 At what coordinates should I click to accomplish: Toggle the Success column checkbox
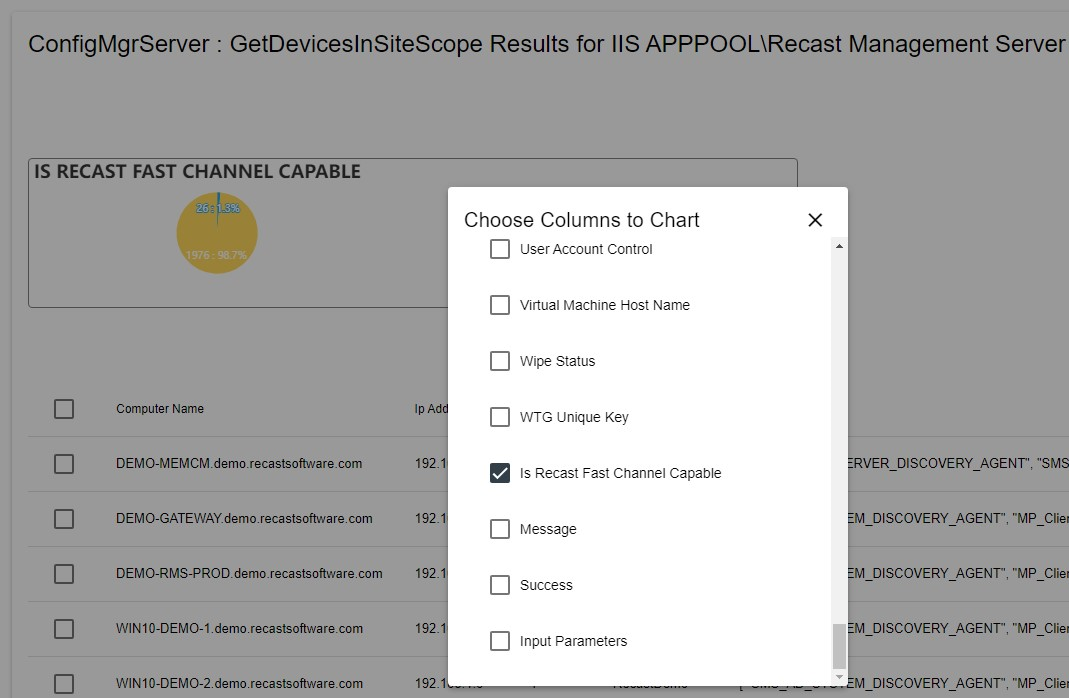[500, 585]
